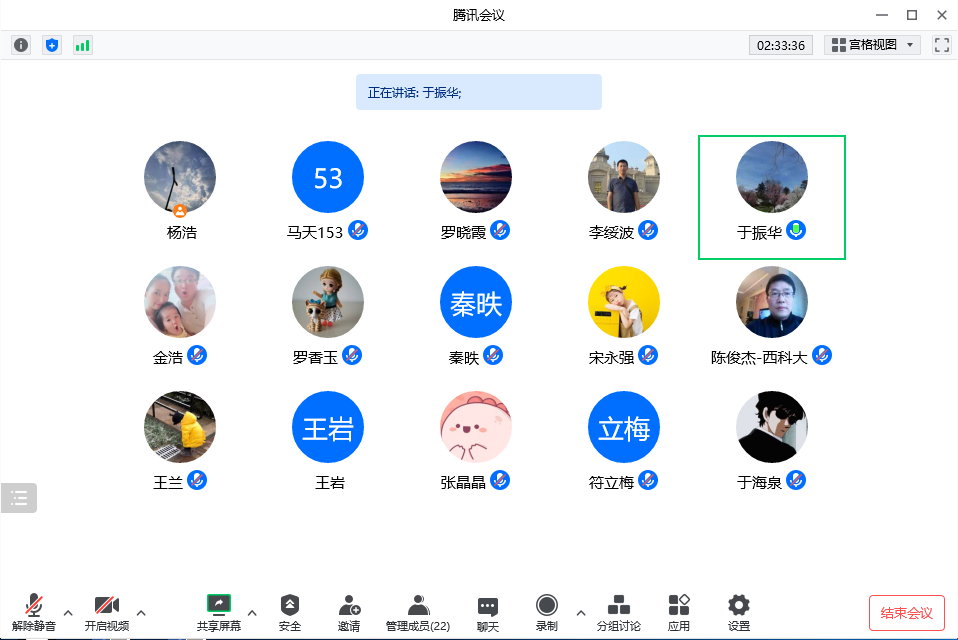Screen dimensions: 958x640
Task: Open the Chat (聊天) window
Action: tap(488, 612)
